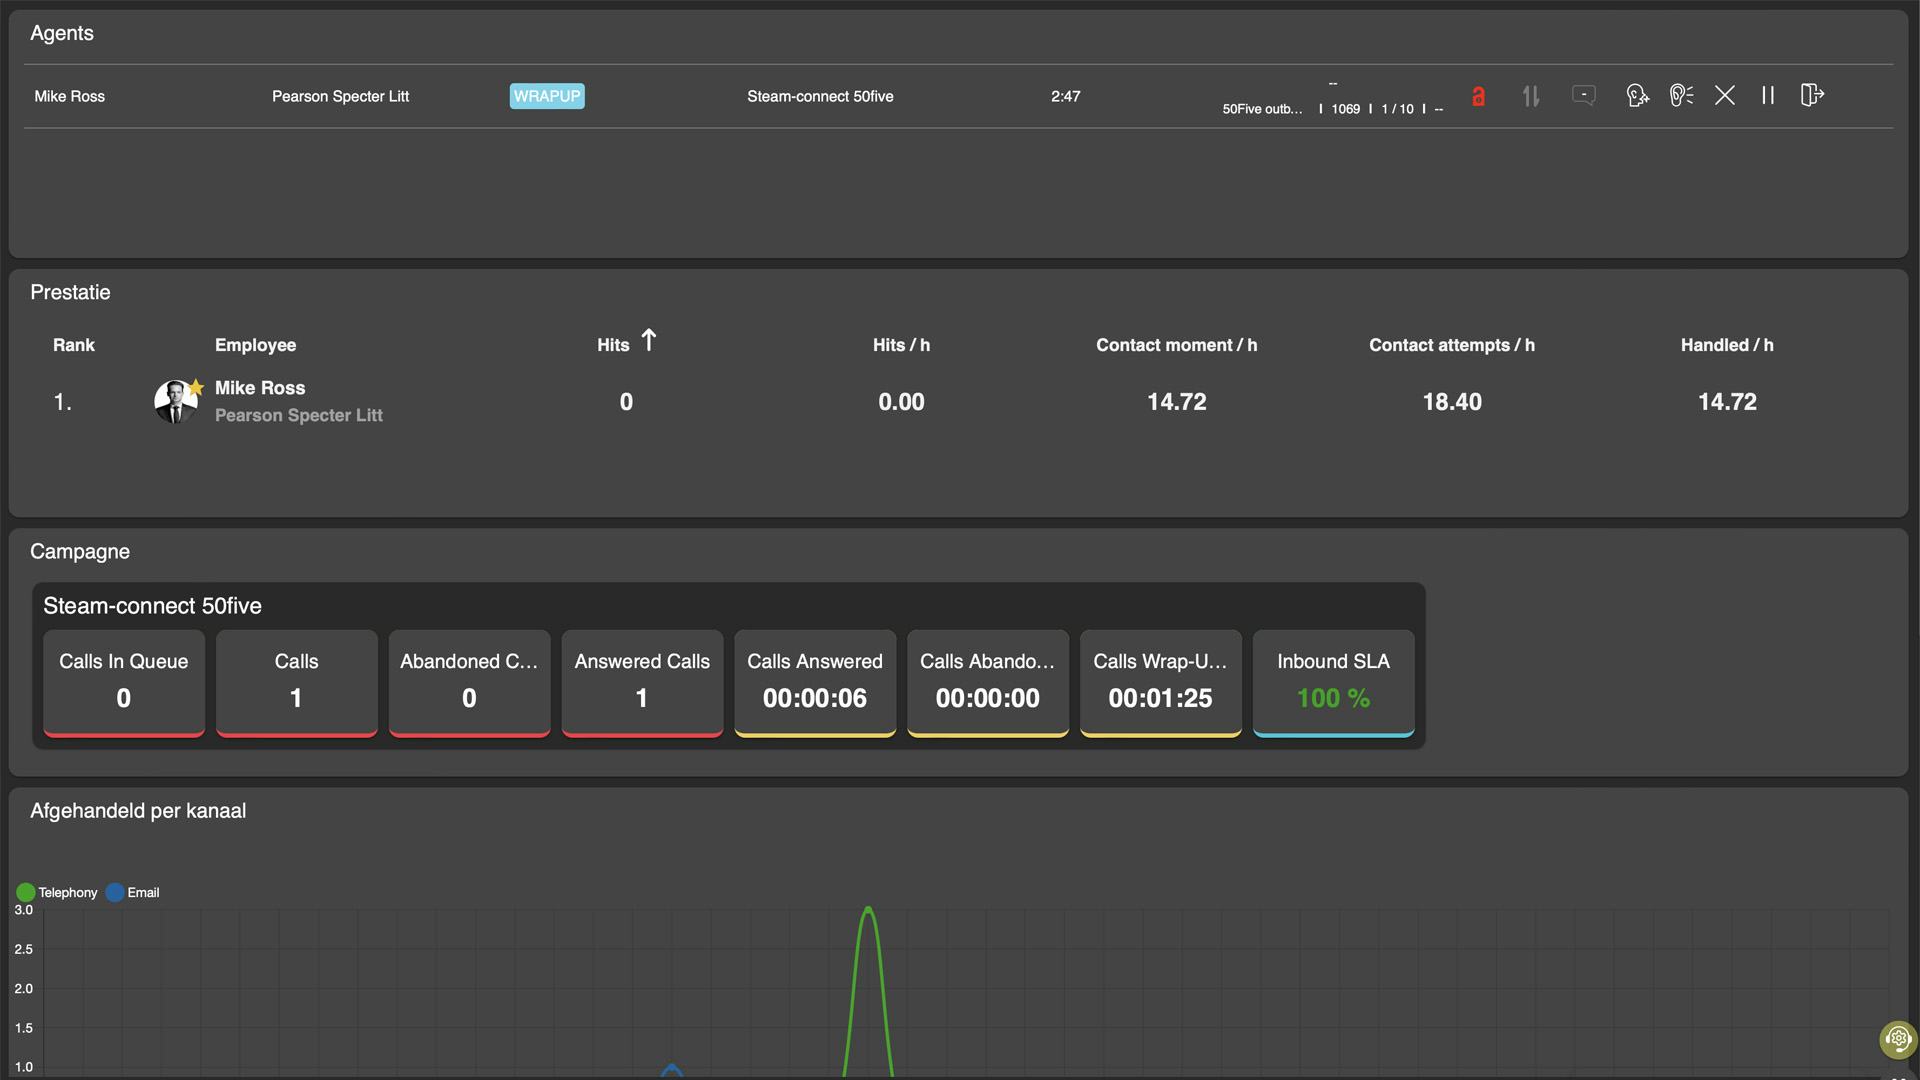Click the red unlock icon in the agent row
1920x1080 pixels.
click(x=1480, y=96)
